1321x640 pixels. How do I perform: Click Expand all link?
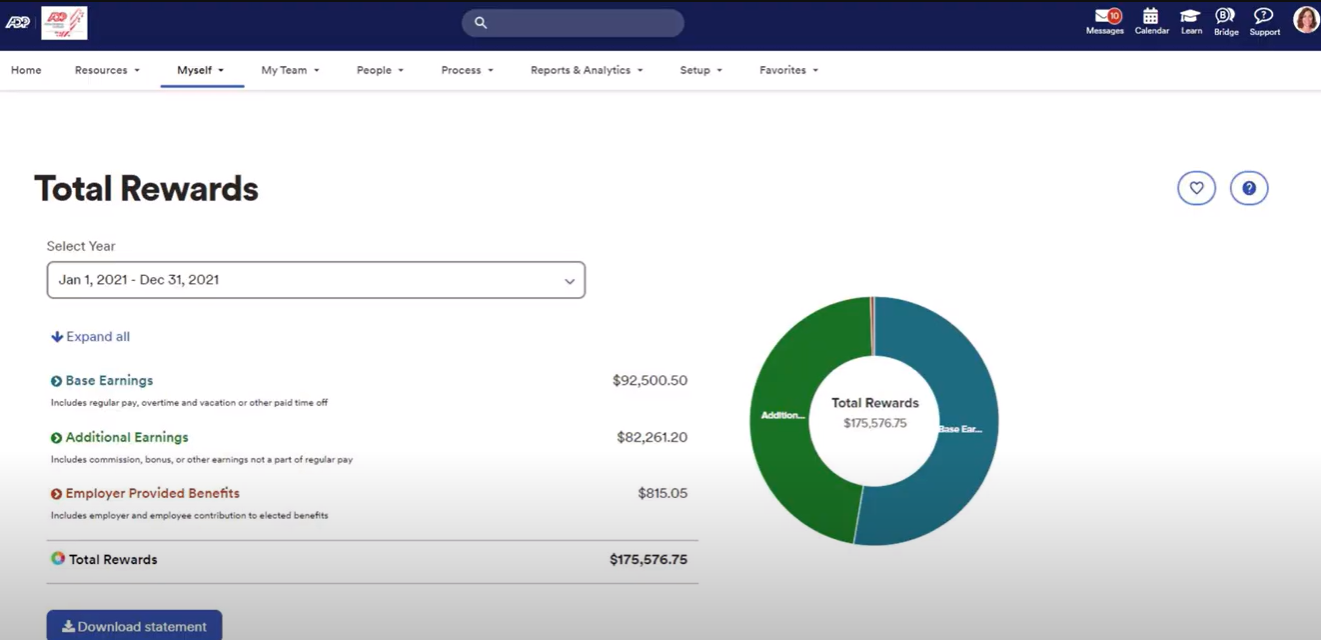pyautogui.click(x=91, y=337)
